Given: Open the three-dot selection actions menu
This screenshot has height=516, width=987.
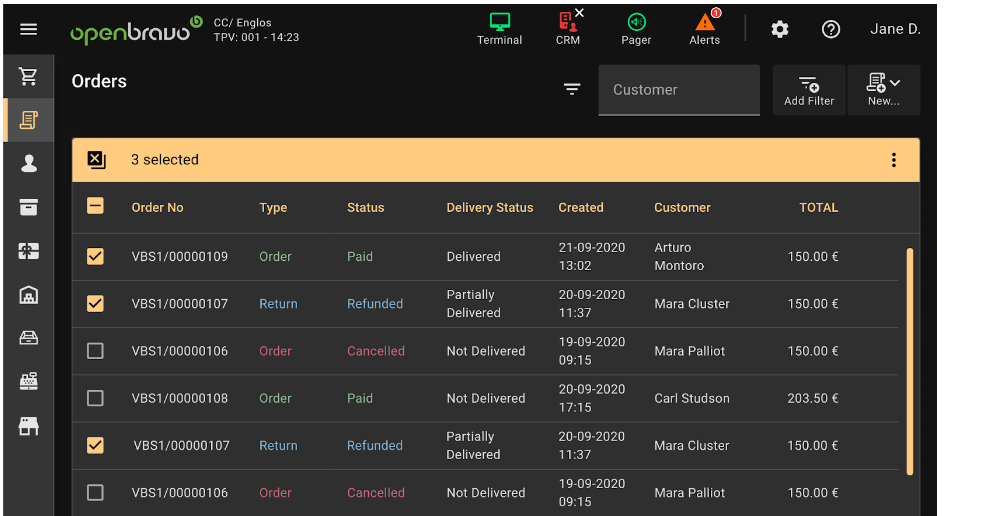Looking at the screenshot, I should [893, 160].
